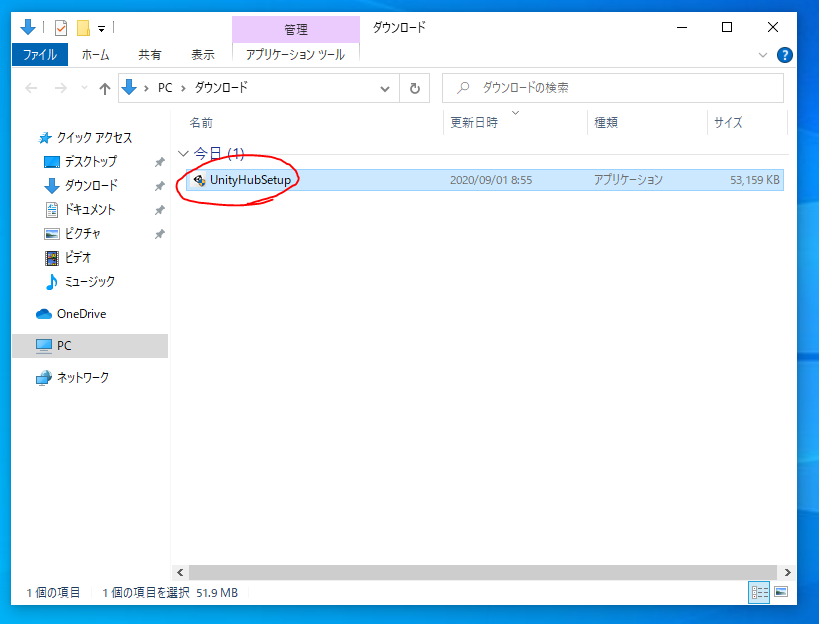Click the Properties checkmark quick access icon
The width and height of the screenshot is (819, 624).
(x=61, y=27)
